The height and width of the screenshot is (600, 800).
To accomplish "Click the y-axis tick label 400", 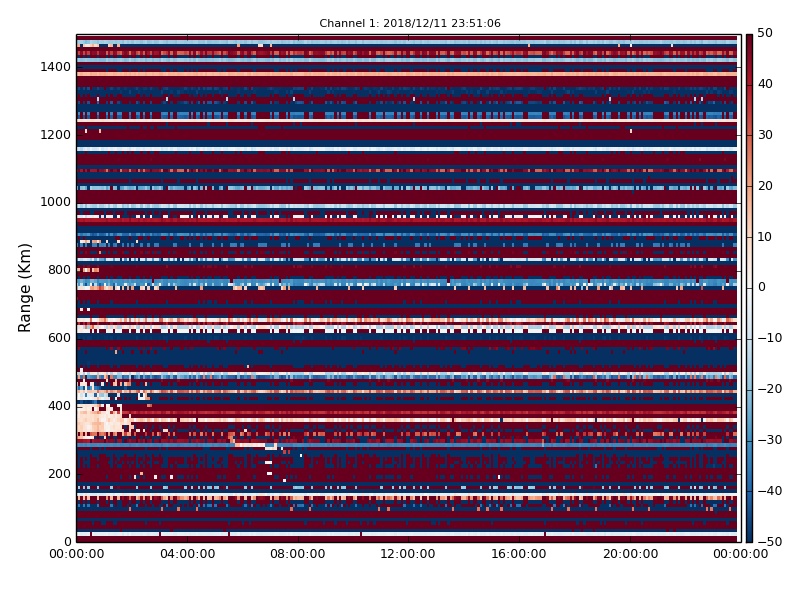I will (x=59, y=406).
